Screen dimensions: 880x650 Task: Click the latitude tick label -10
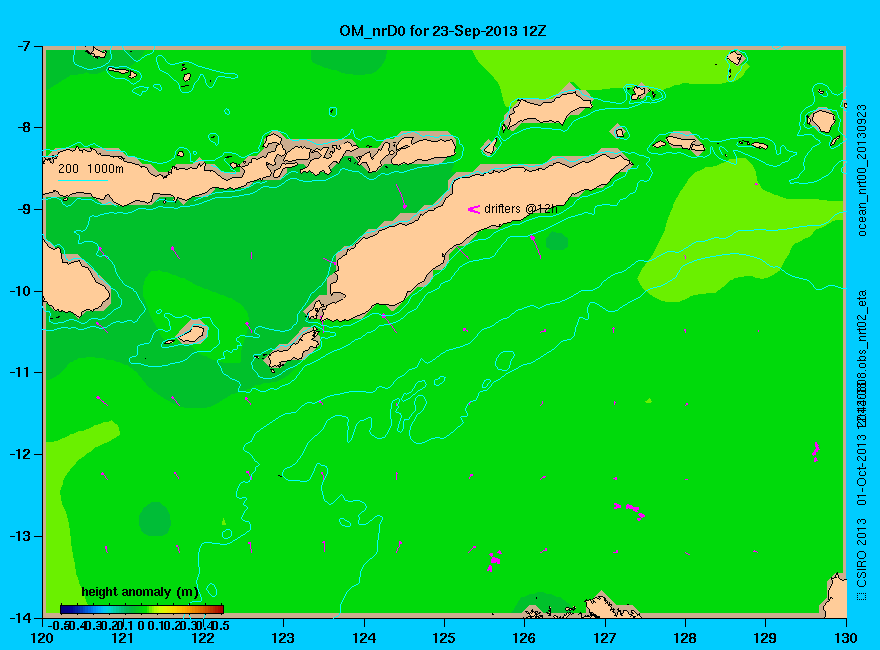click(x=20, y=291)
